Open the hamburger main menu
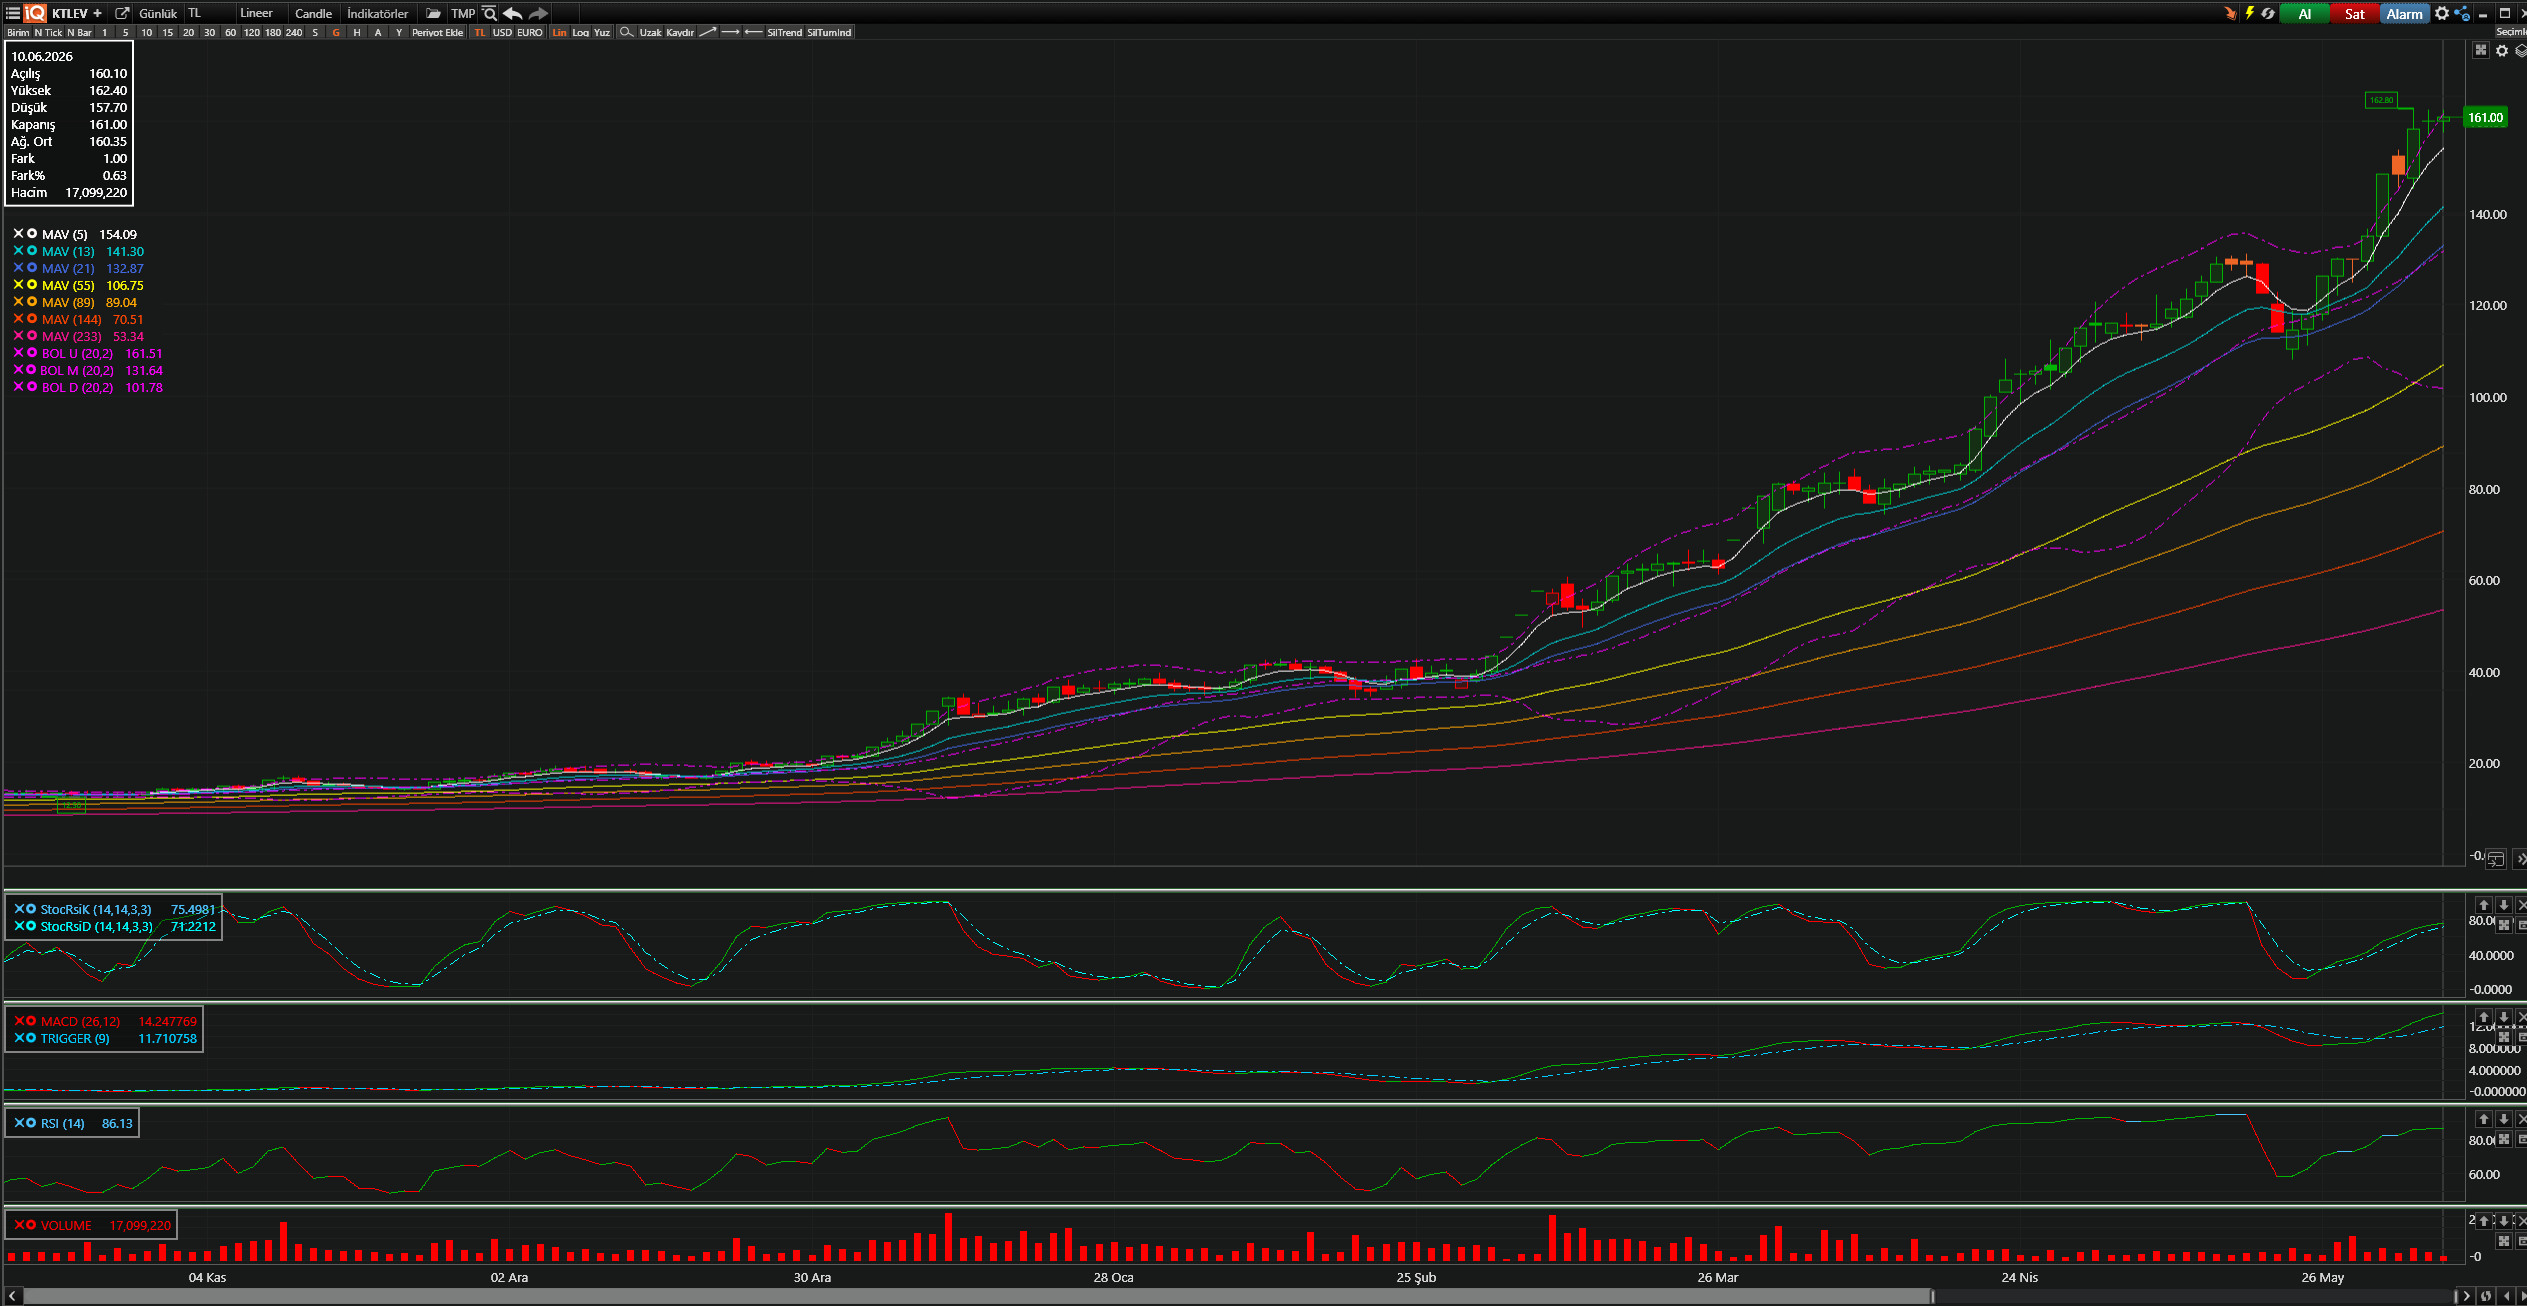 tap(13, 13)
